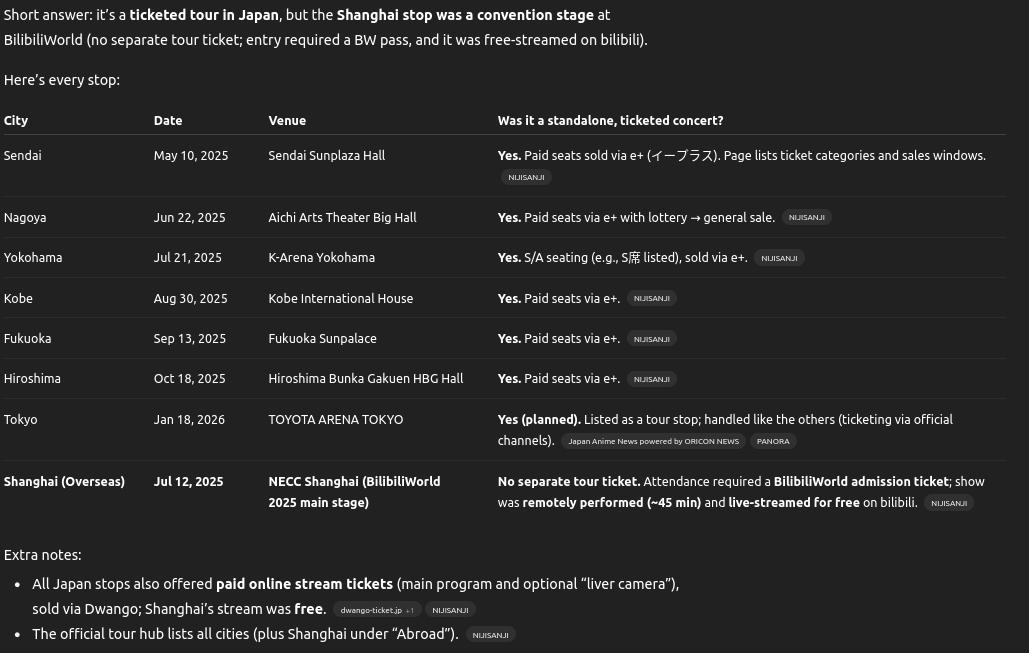Open the NIJISANJI citation after the tour hub note

(490, 635)
